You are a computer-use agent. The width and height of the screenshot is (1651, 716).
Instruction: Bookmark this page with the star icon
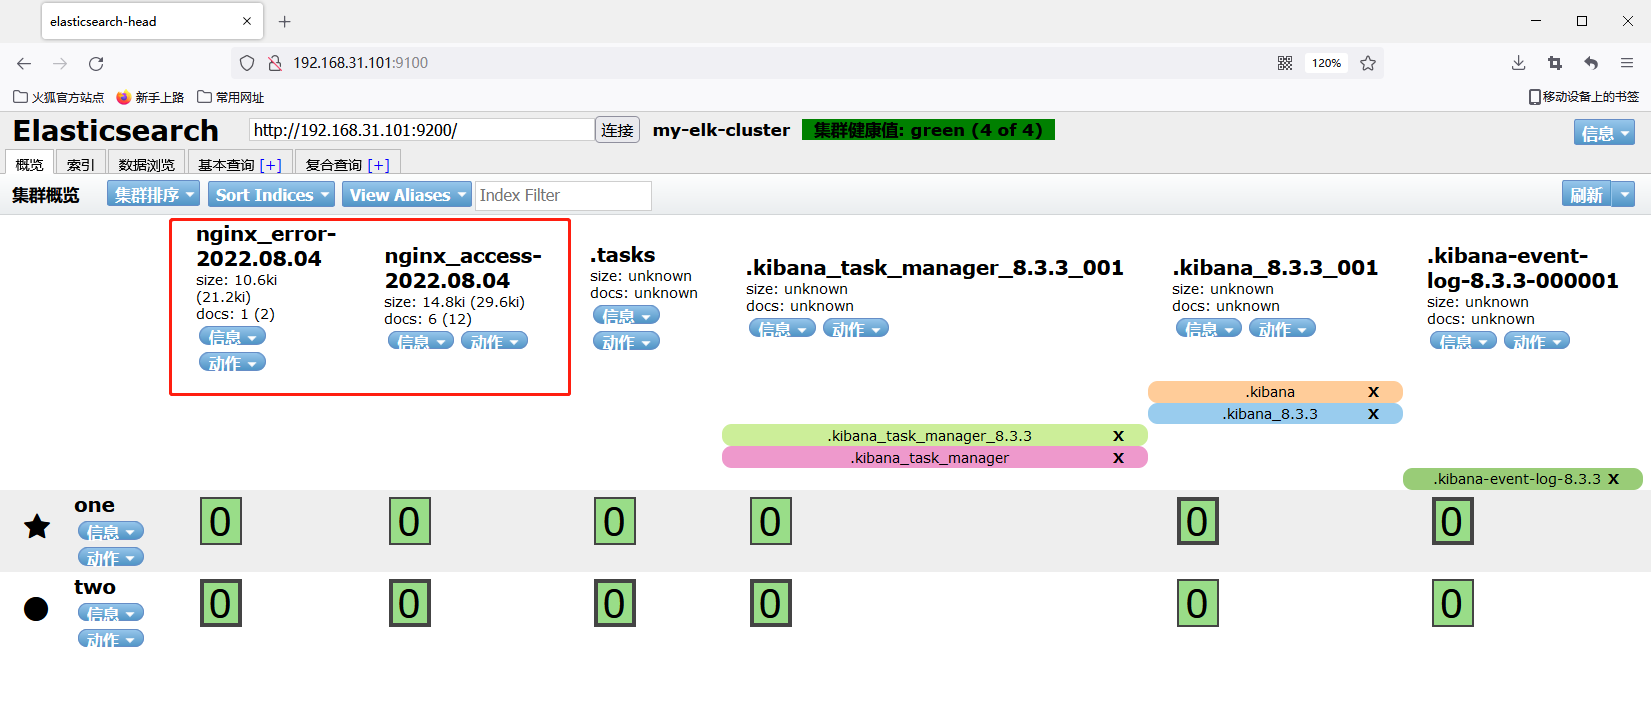click(x=1368, y=63)
